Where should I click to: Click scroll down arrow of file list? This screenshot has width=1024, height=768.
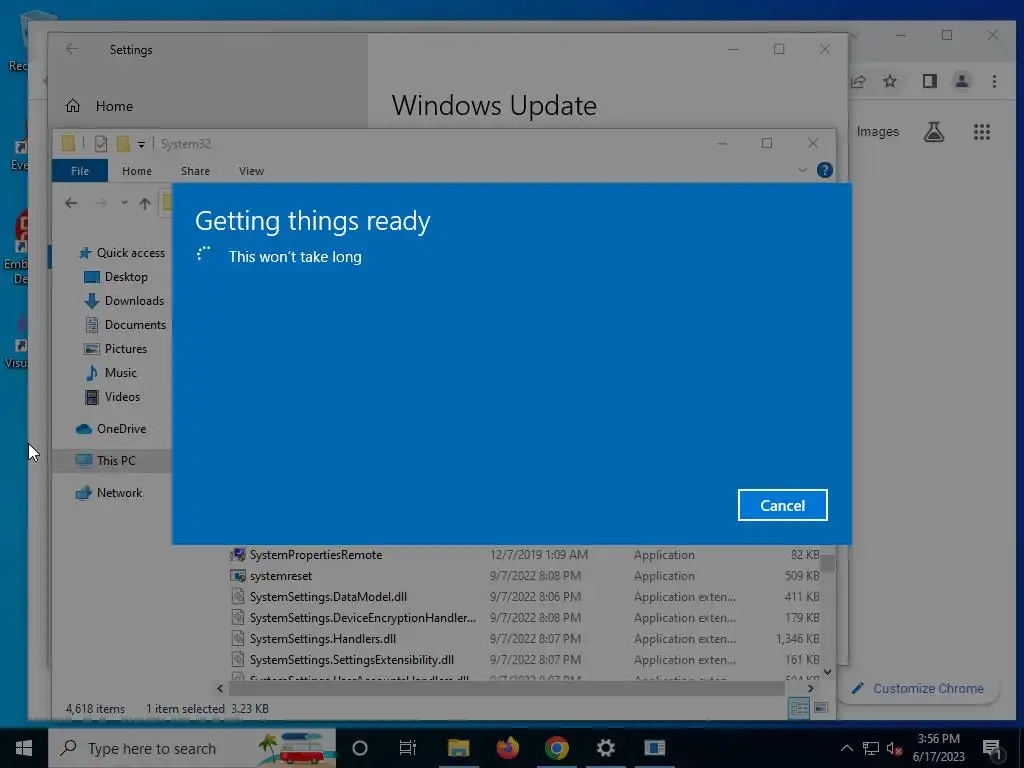click(827, 671)
